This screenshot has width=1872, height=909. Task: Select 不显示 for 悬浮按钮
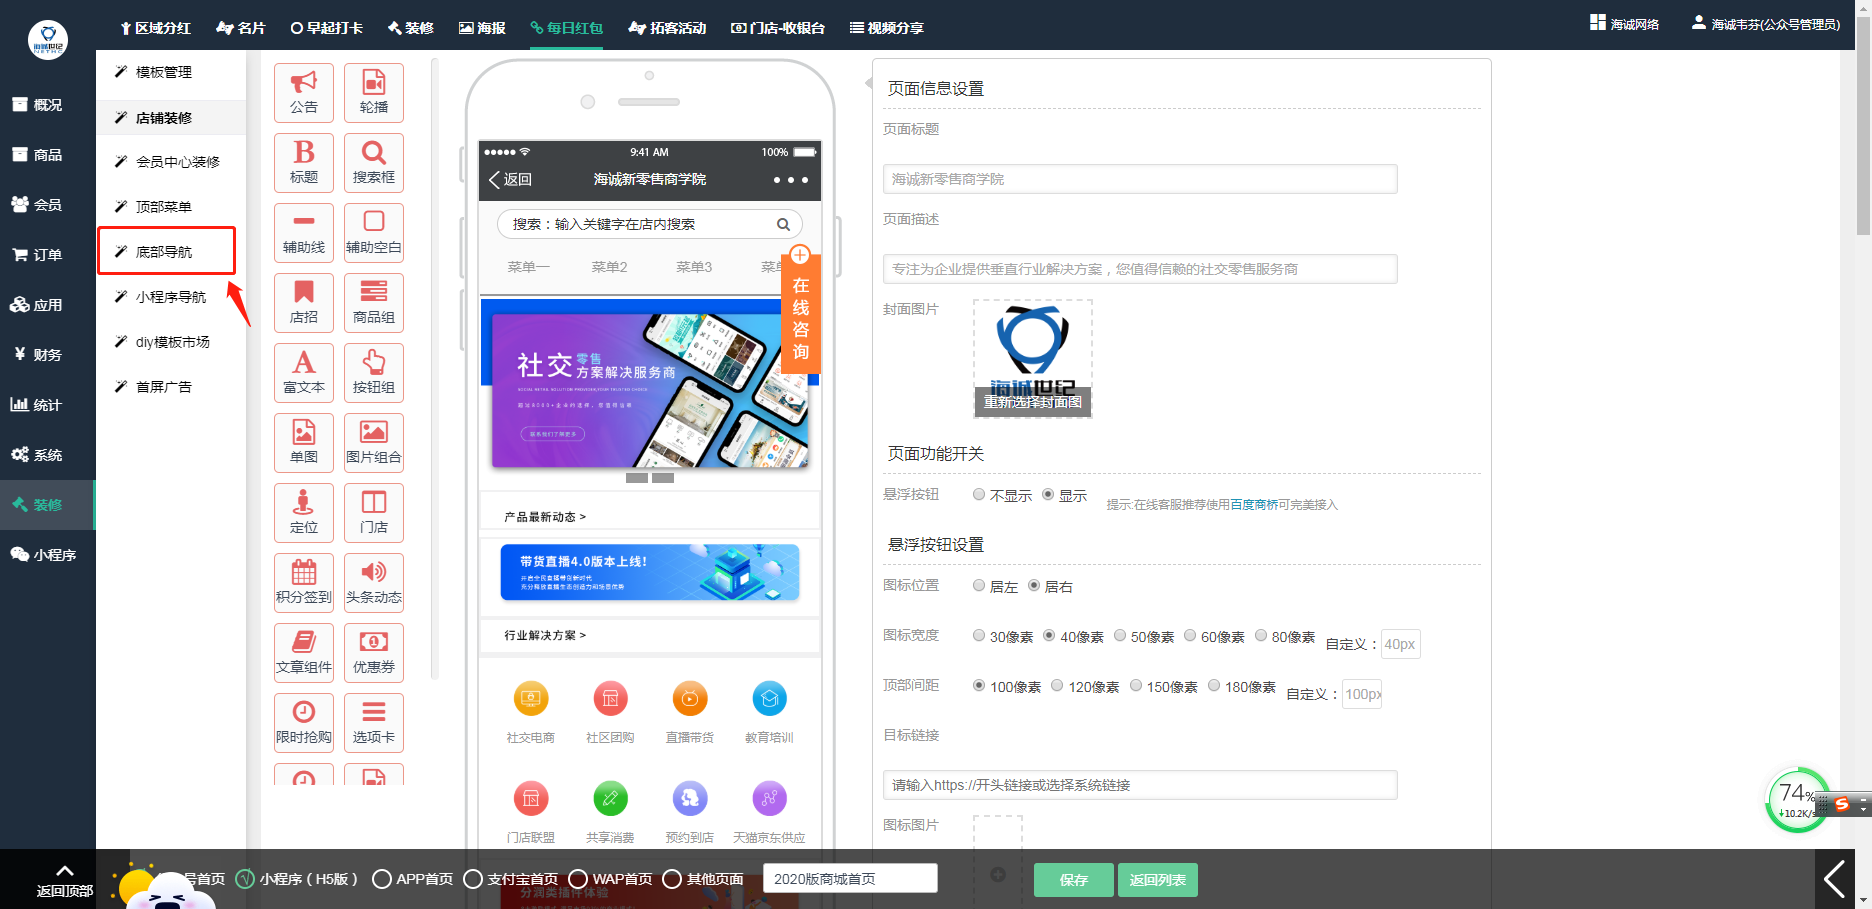pyautogui.click(x=979, y=494)
